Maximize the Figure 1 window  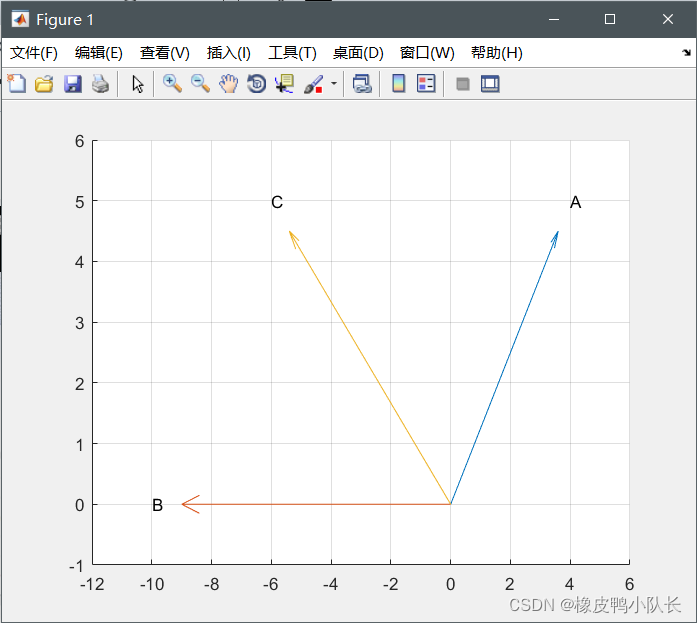click(x=610, y=19)
